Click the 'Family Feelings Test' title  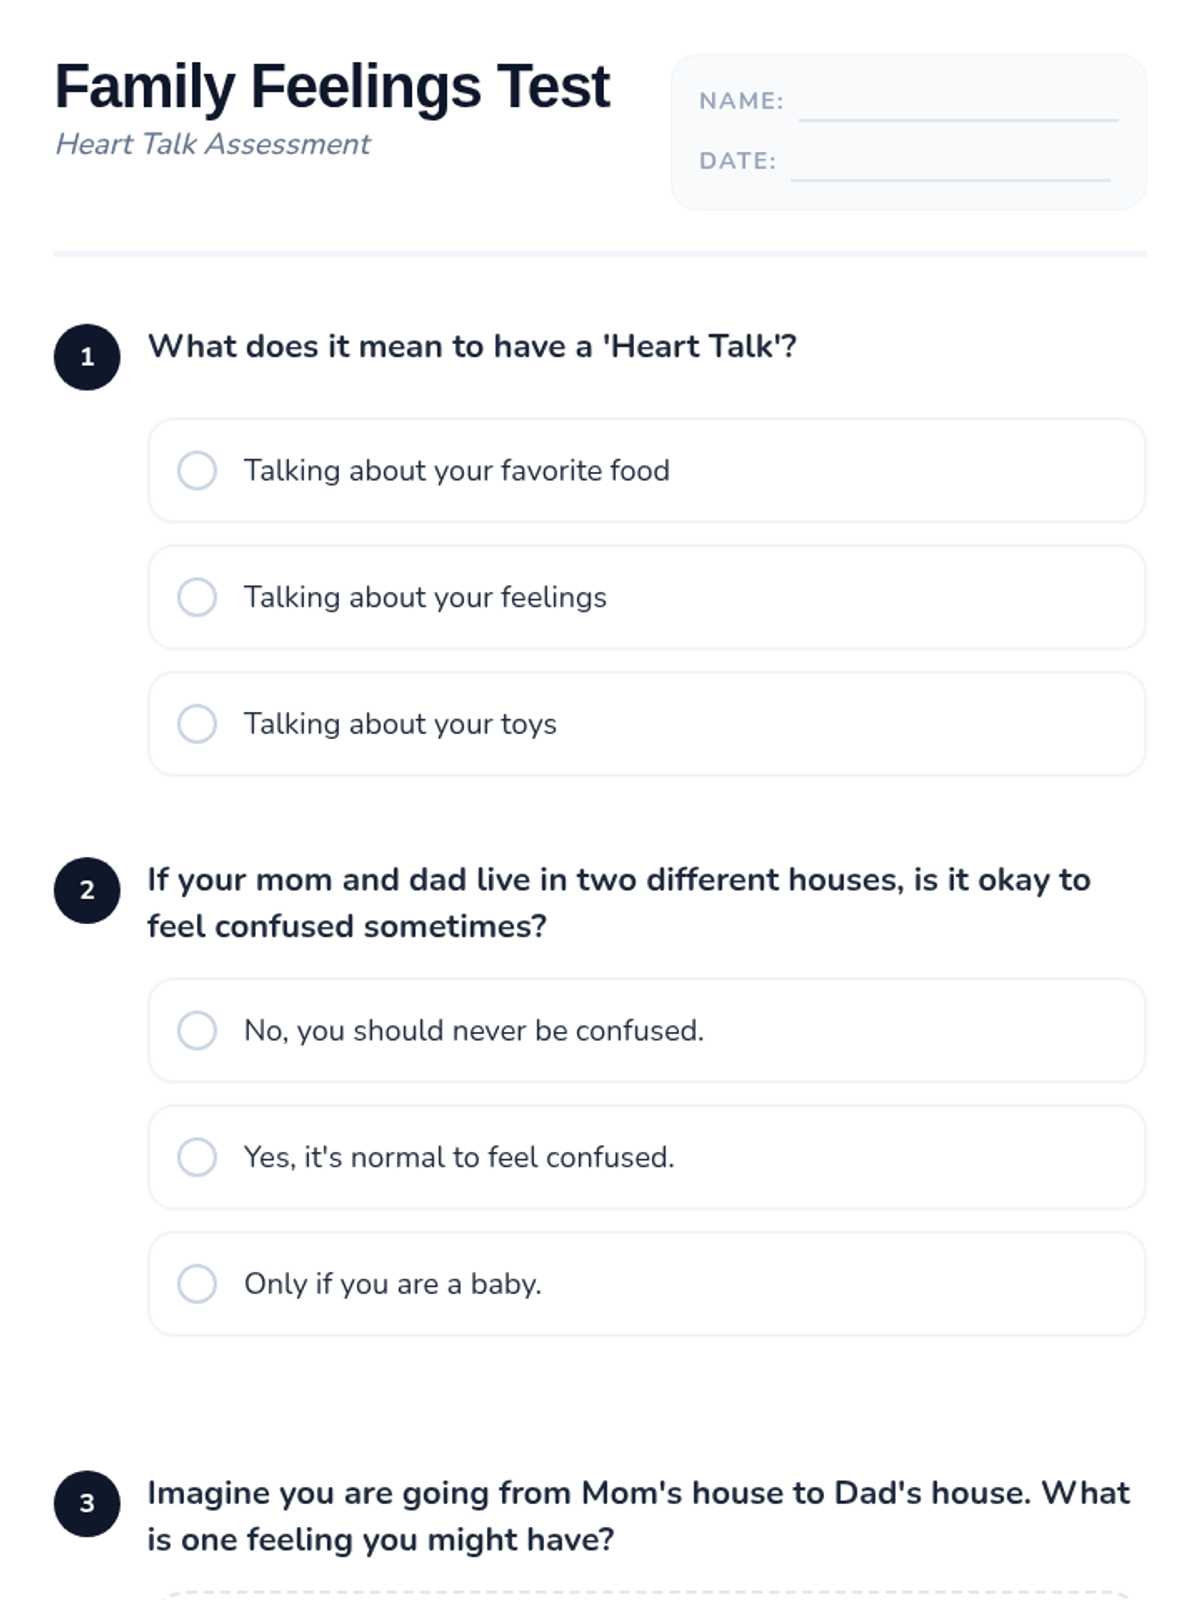[332, 87]
